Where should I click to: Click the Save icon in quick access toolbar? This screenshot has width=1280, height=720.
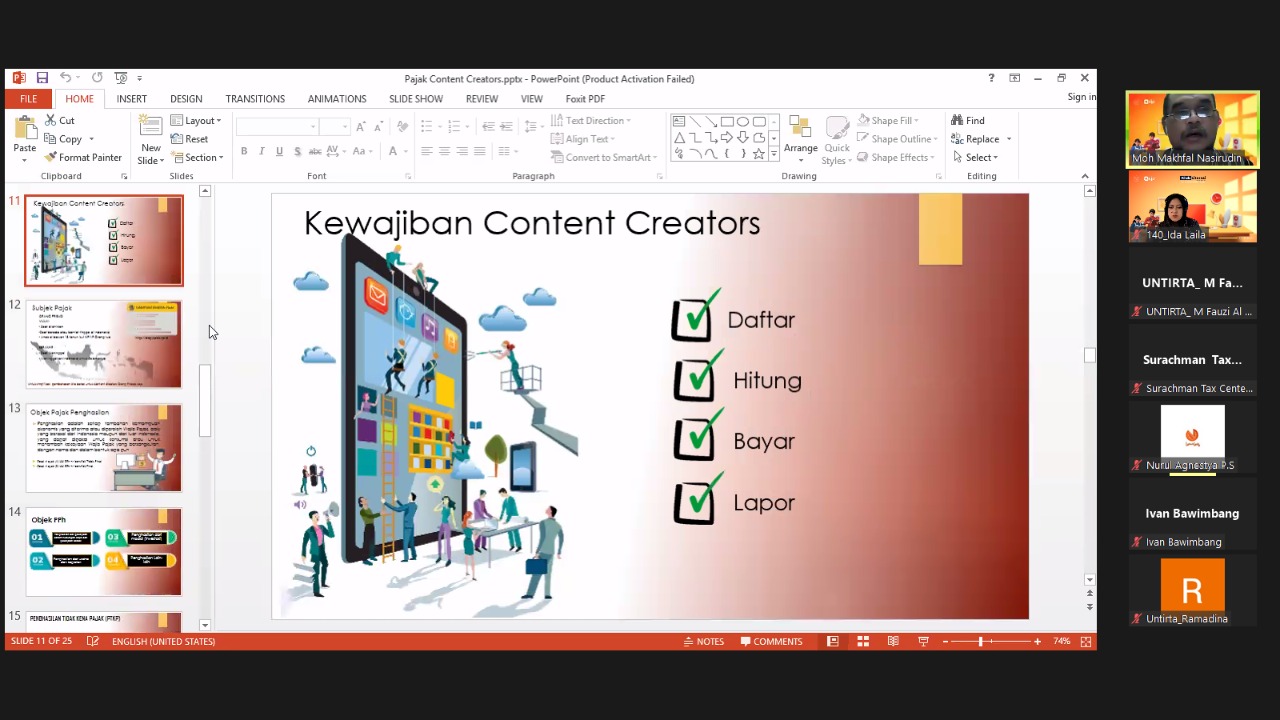[42, 78]
